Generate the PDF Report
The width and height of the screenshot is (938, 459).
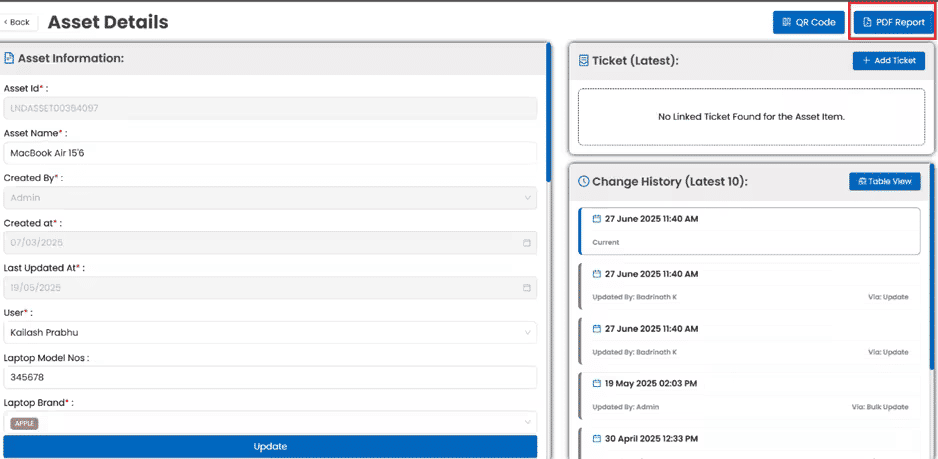pyautogui.click(x=893, y=22)
